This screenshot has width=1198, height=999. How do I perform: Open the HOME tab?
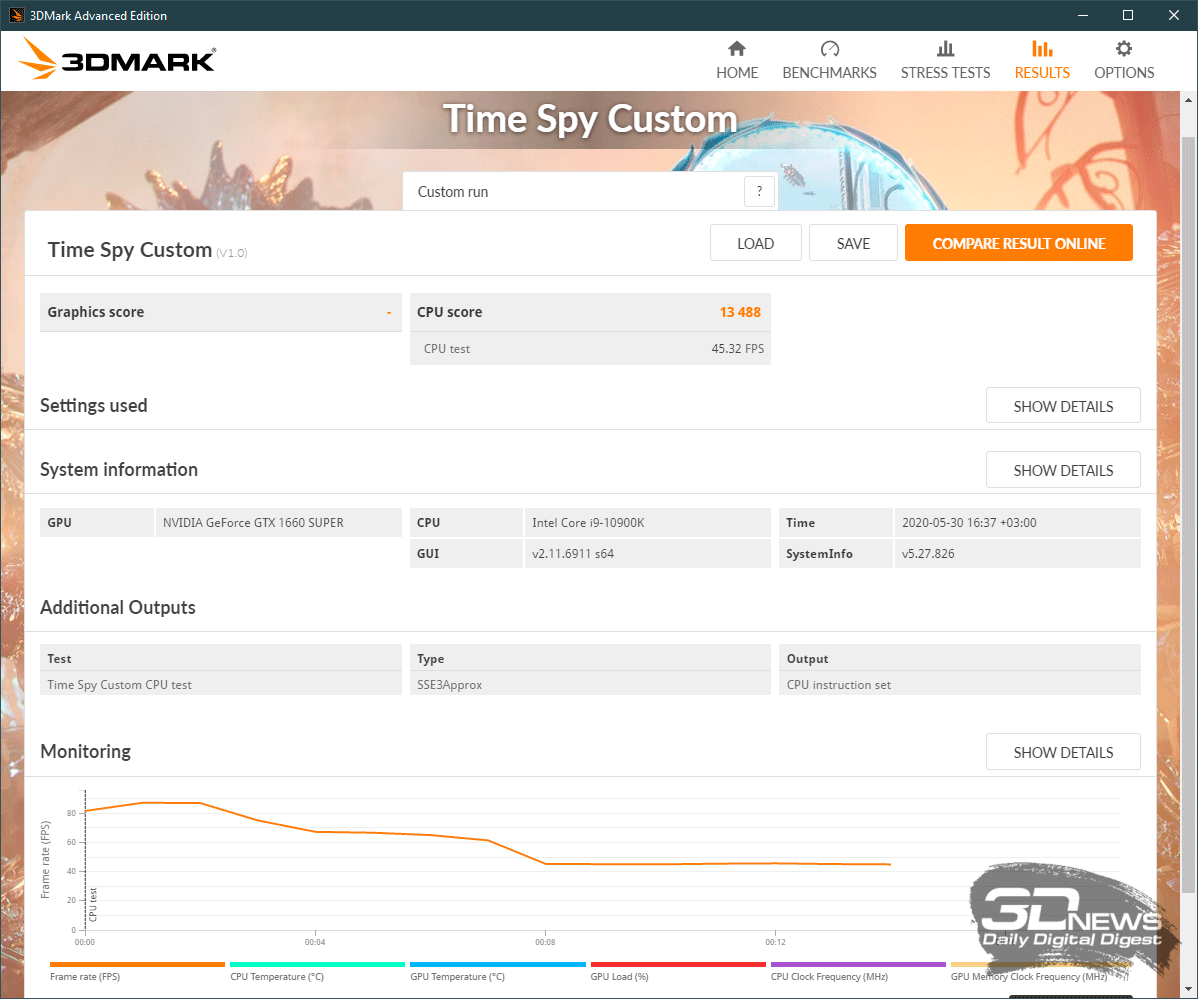tap(737, 60)
